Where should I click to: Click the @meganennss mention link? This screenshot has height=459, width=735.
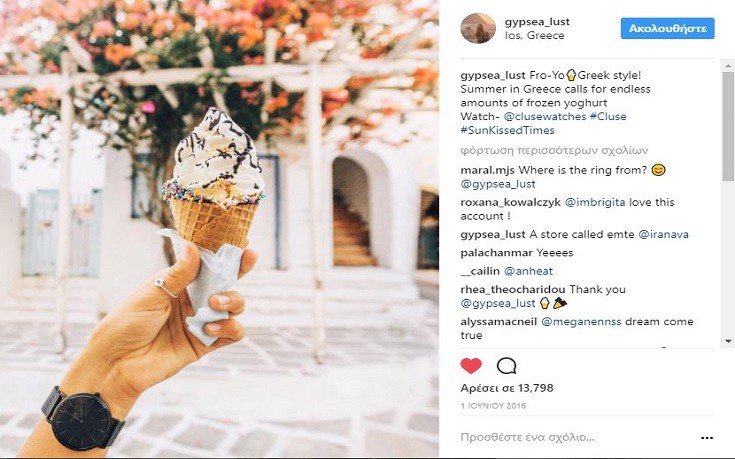point(581,322)
